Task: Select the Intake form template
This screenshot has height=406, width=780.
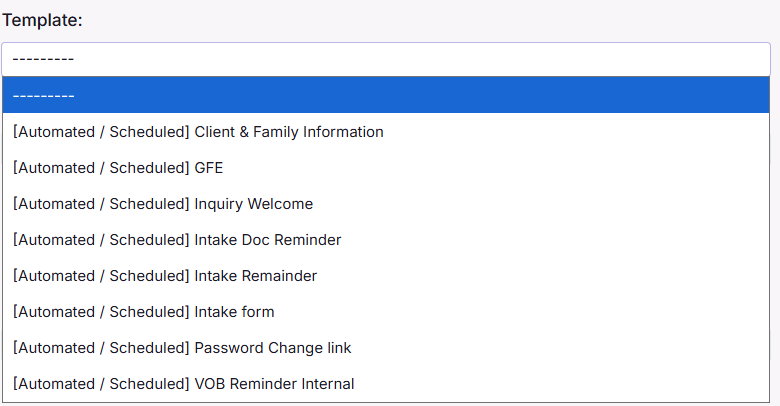Action: click(144, 312)
